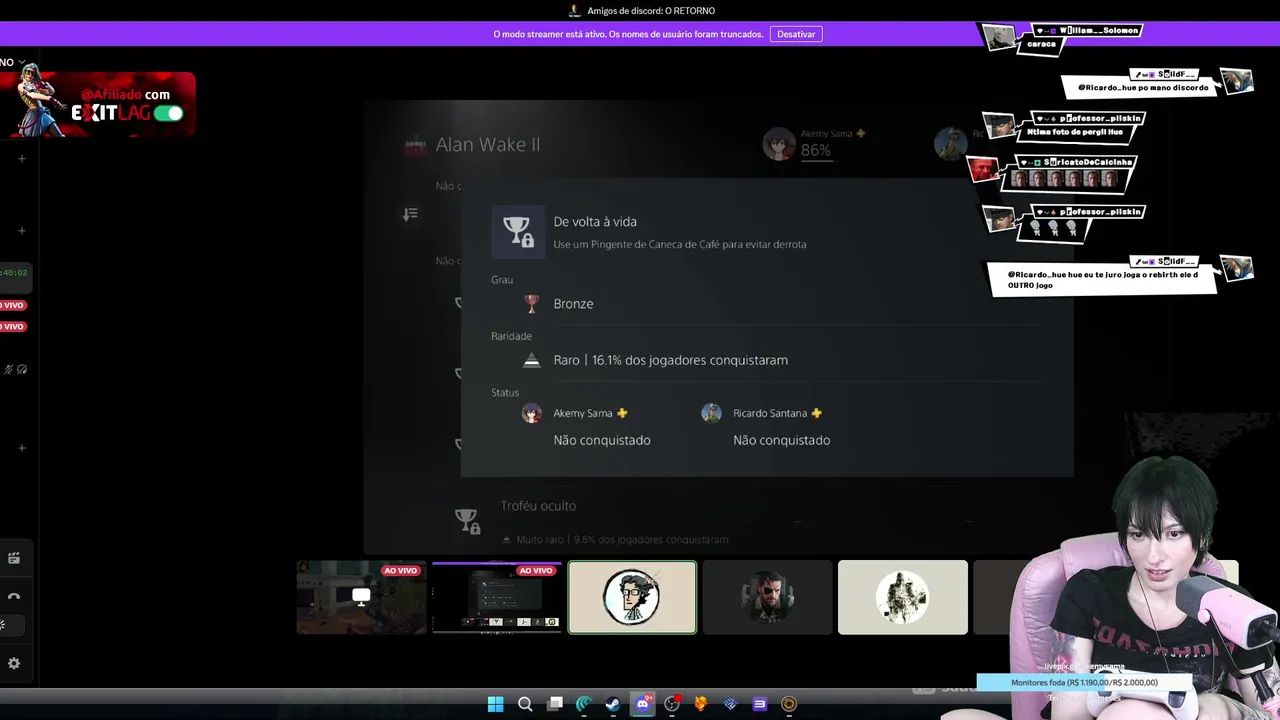This screenshot has height=720, width=1280.
Task: Disconnect the Discord voice call
Action: coord(14,597)
